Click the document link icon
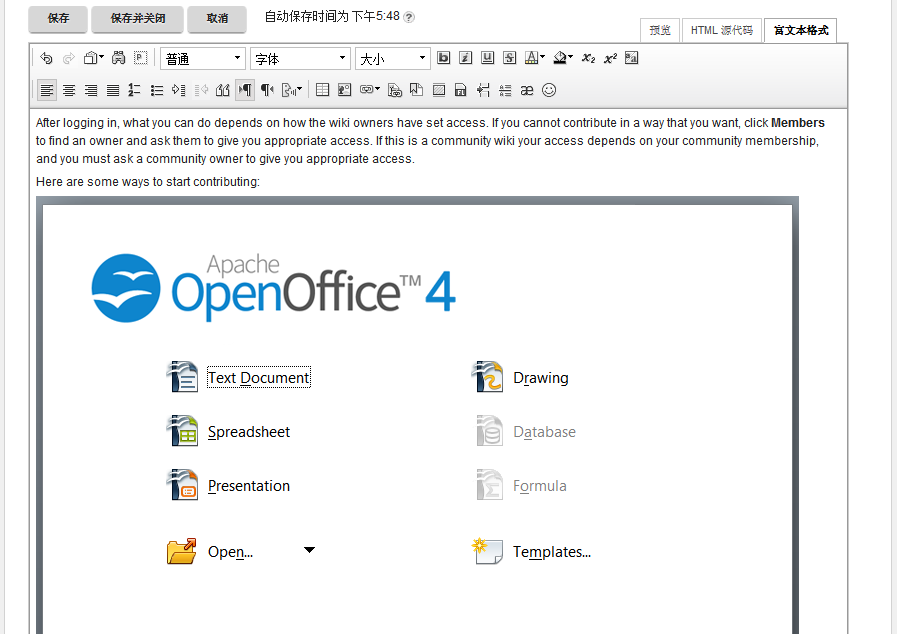This screenshot has width=897, height=634. click(395, 90)
